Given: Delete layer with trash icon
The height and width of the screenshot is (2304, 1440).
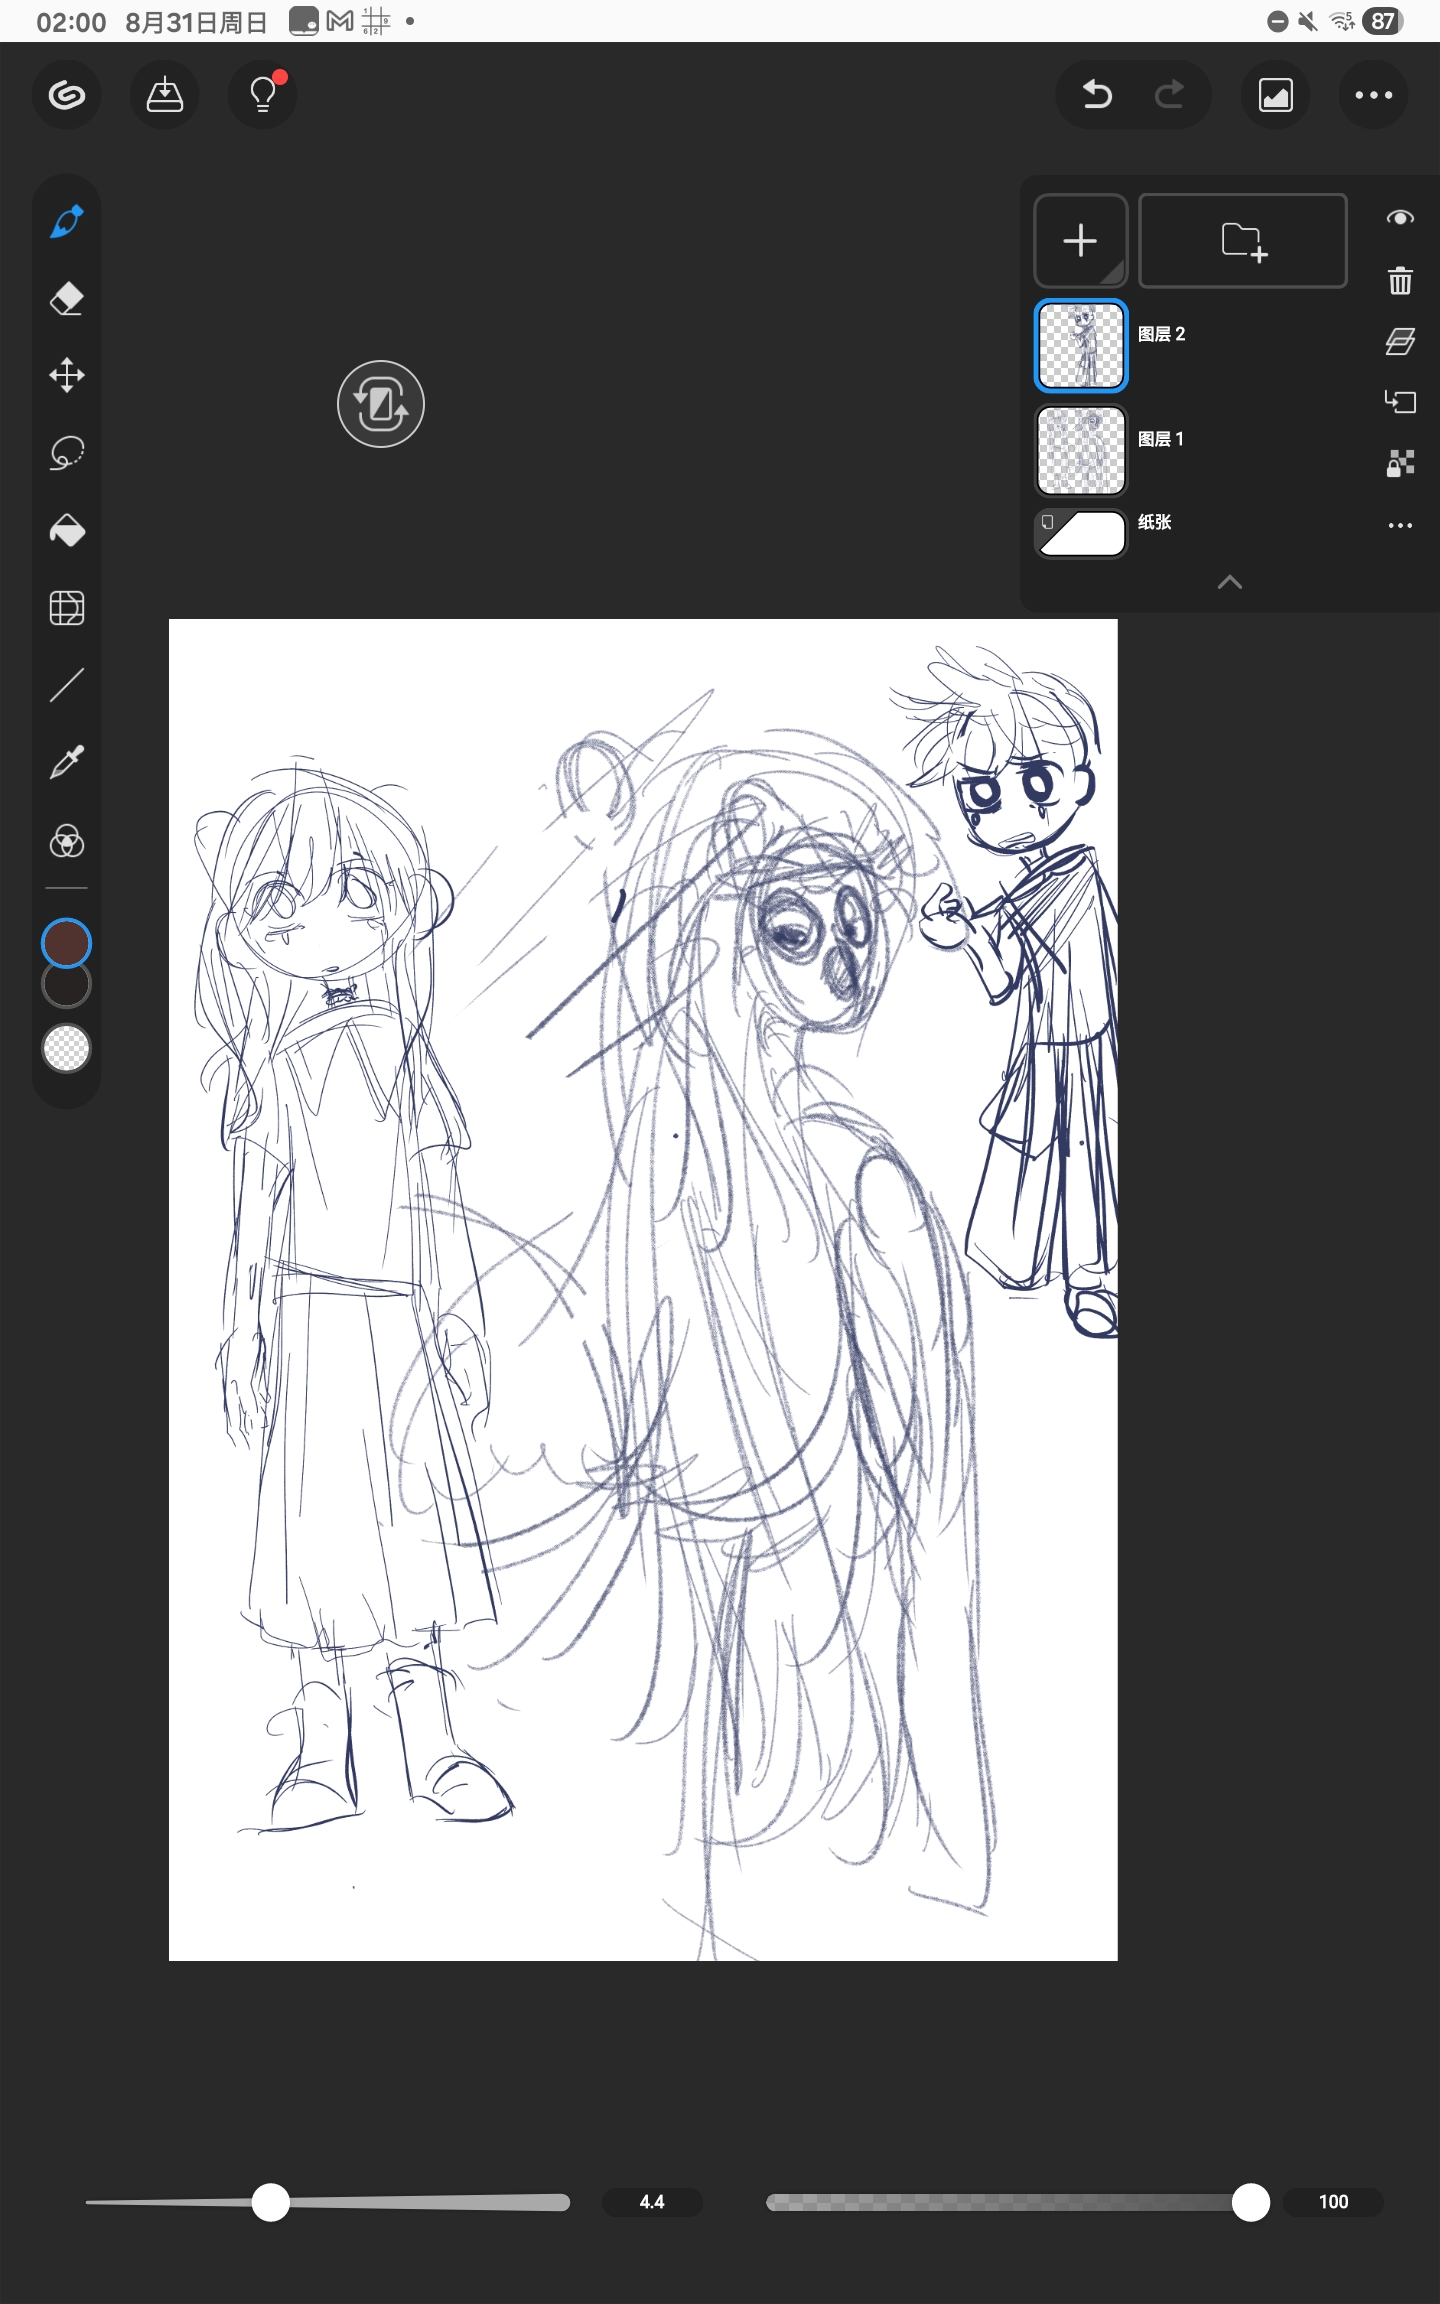Looking at the screenshot, I should coord(1400,281).
